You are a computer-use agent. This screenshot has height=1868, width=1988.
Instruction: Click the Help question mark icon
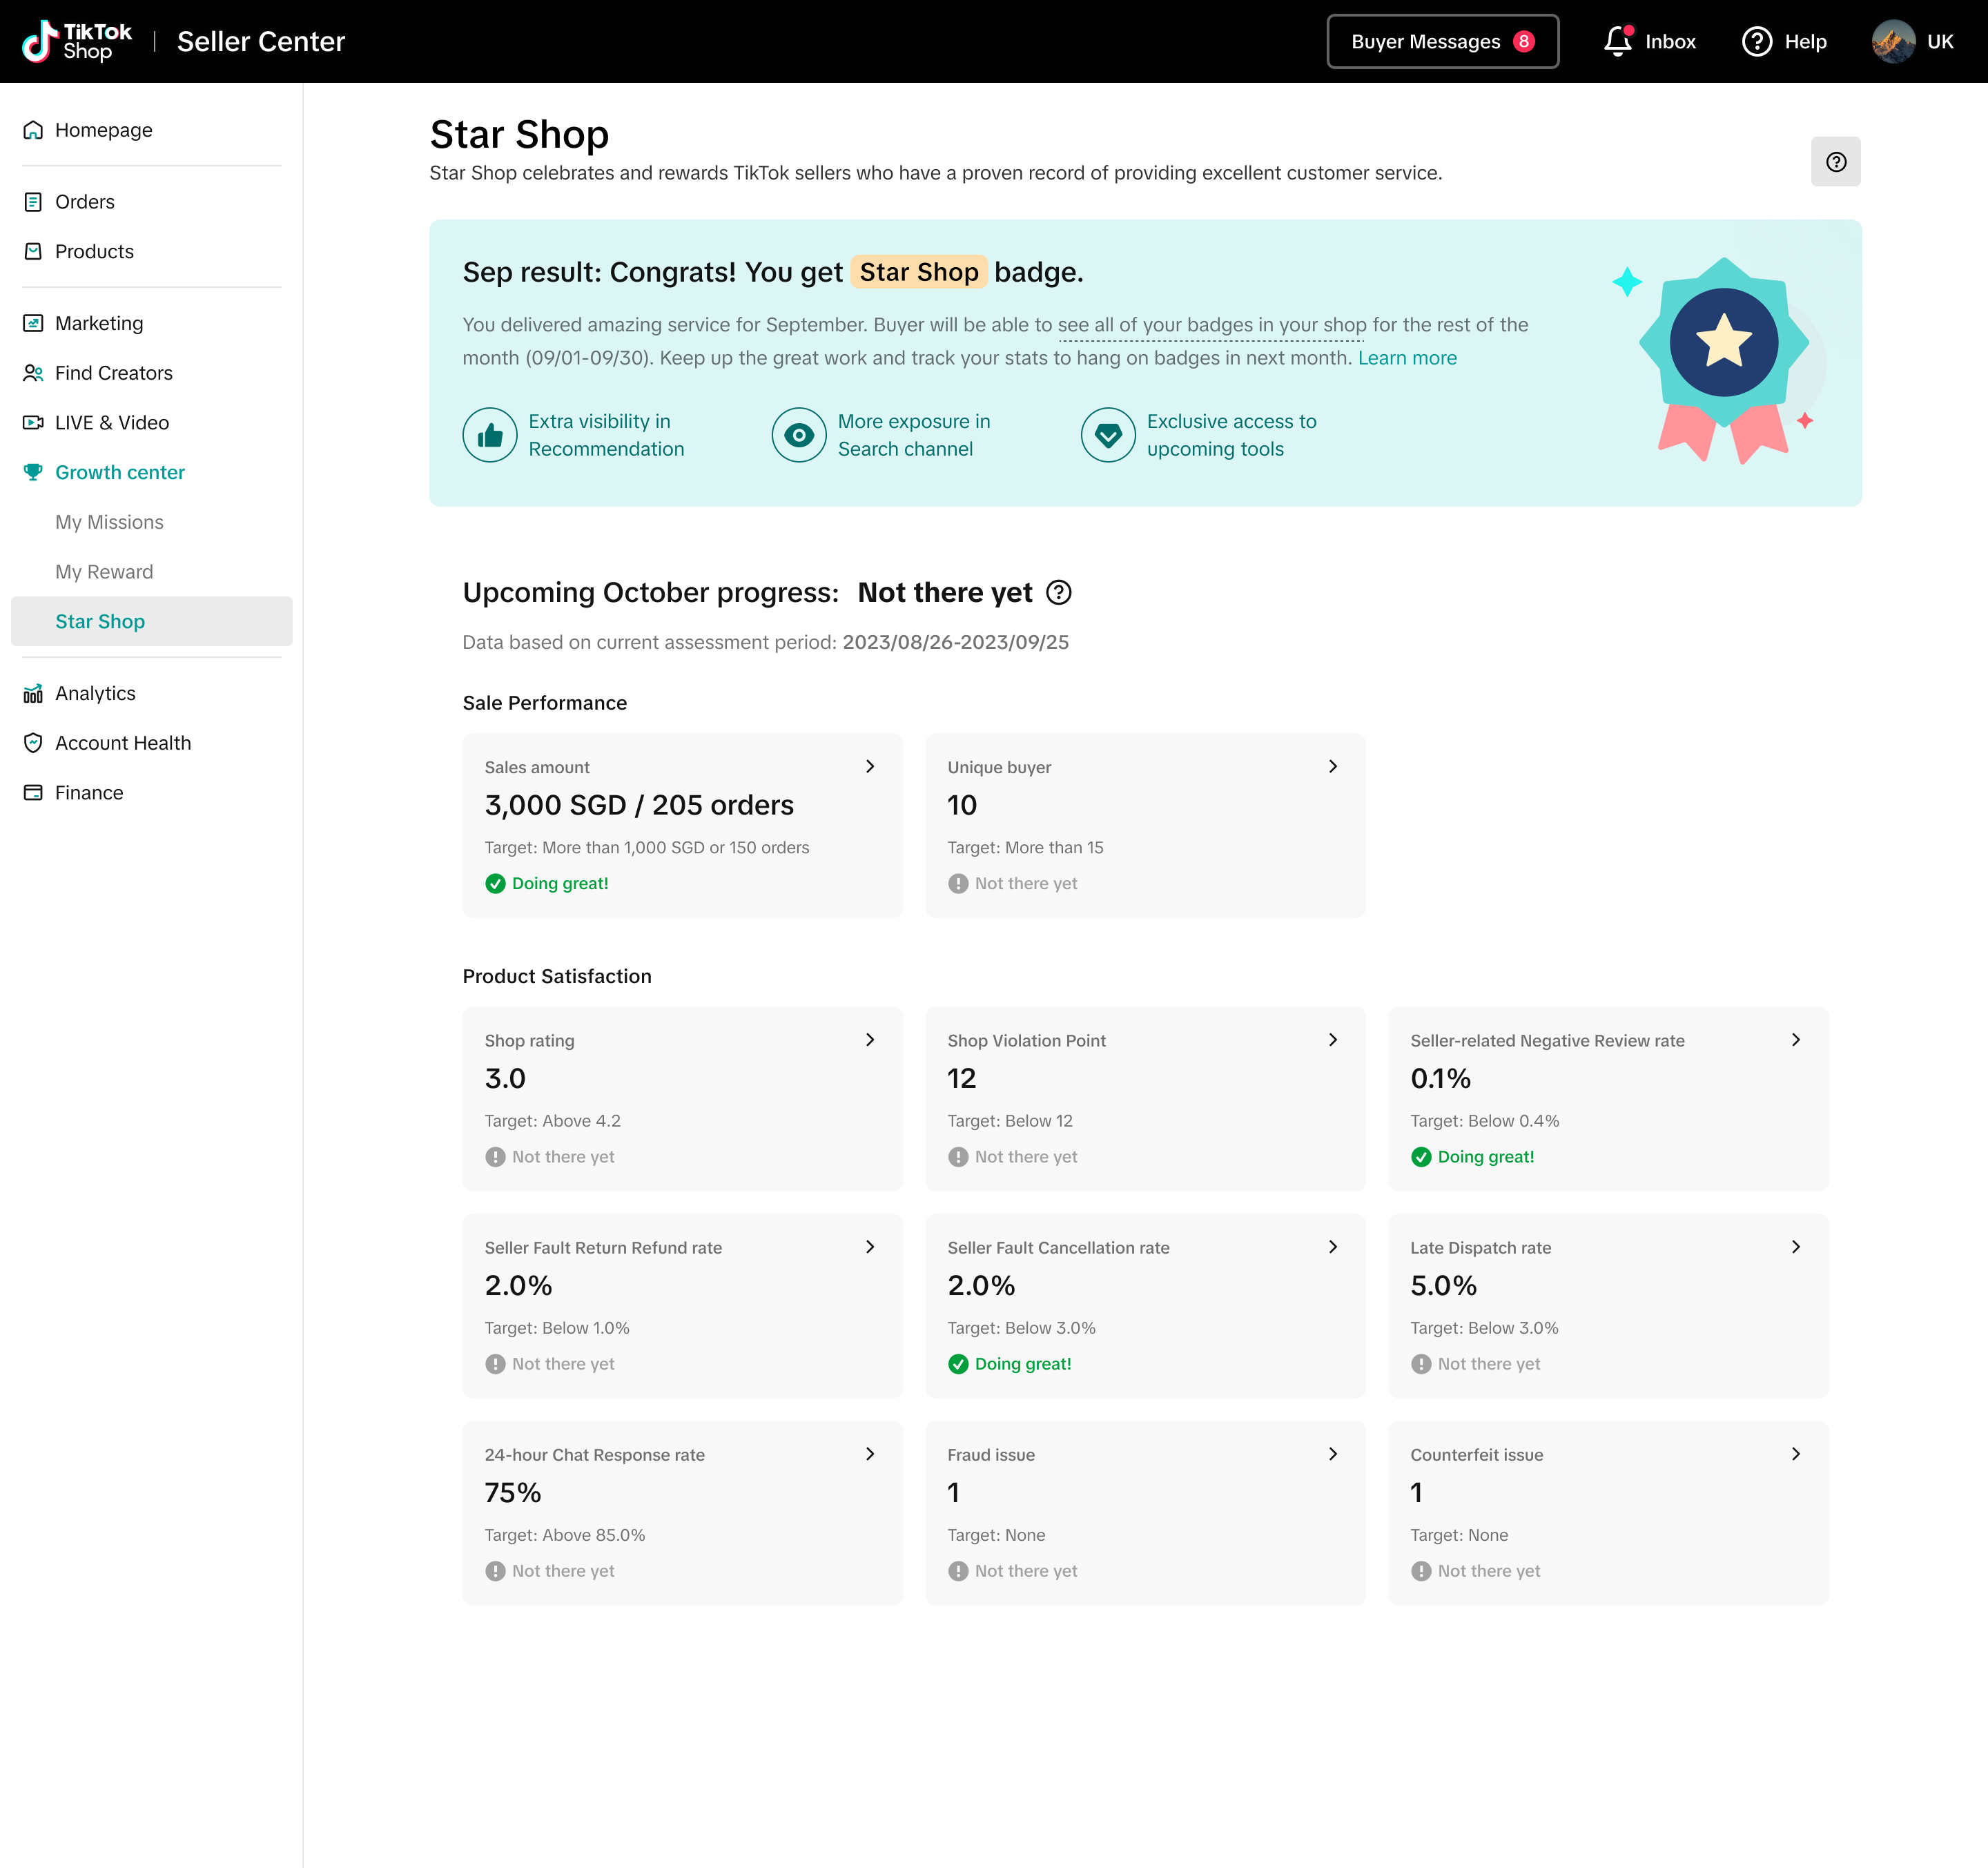(1756, 42)
